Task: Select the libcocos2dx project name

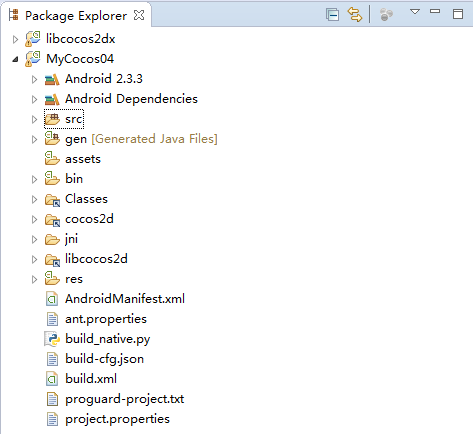Action: [x=81, y=39]
